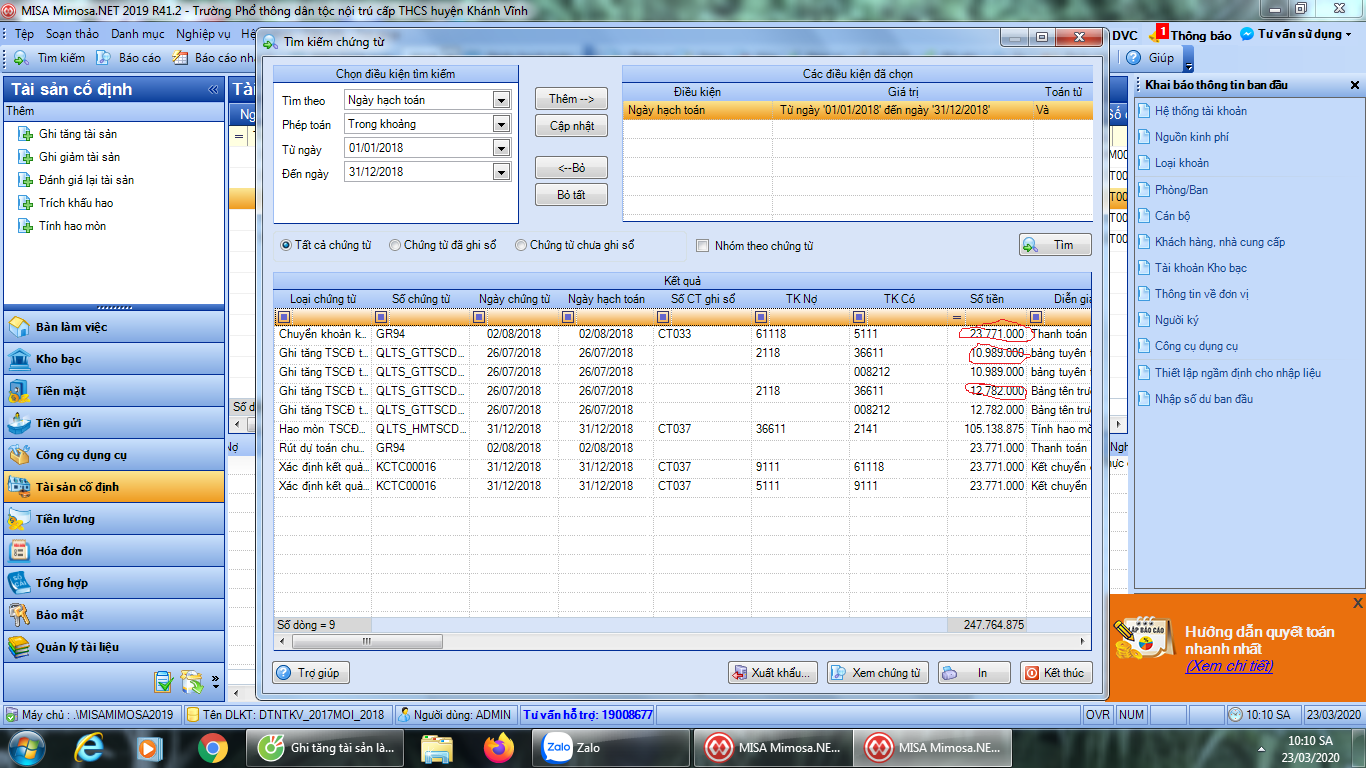Click Tìm search button

pos(1055,245)
